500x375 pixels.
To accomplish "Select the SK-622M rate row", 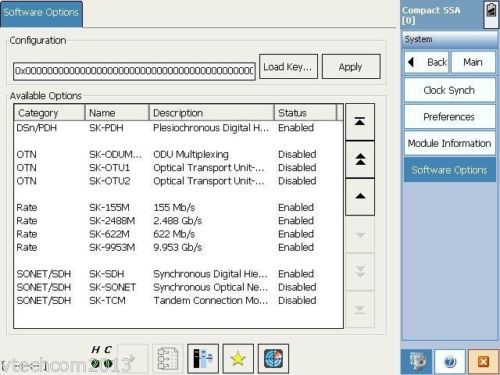I will 178,234.
